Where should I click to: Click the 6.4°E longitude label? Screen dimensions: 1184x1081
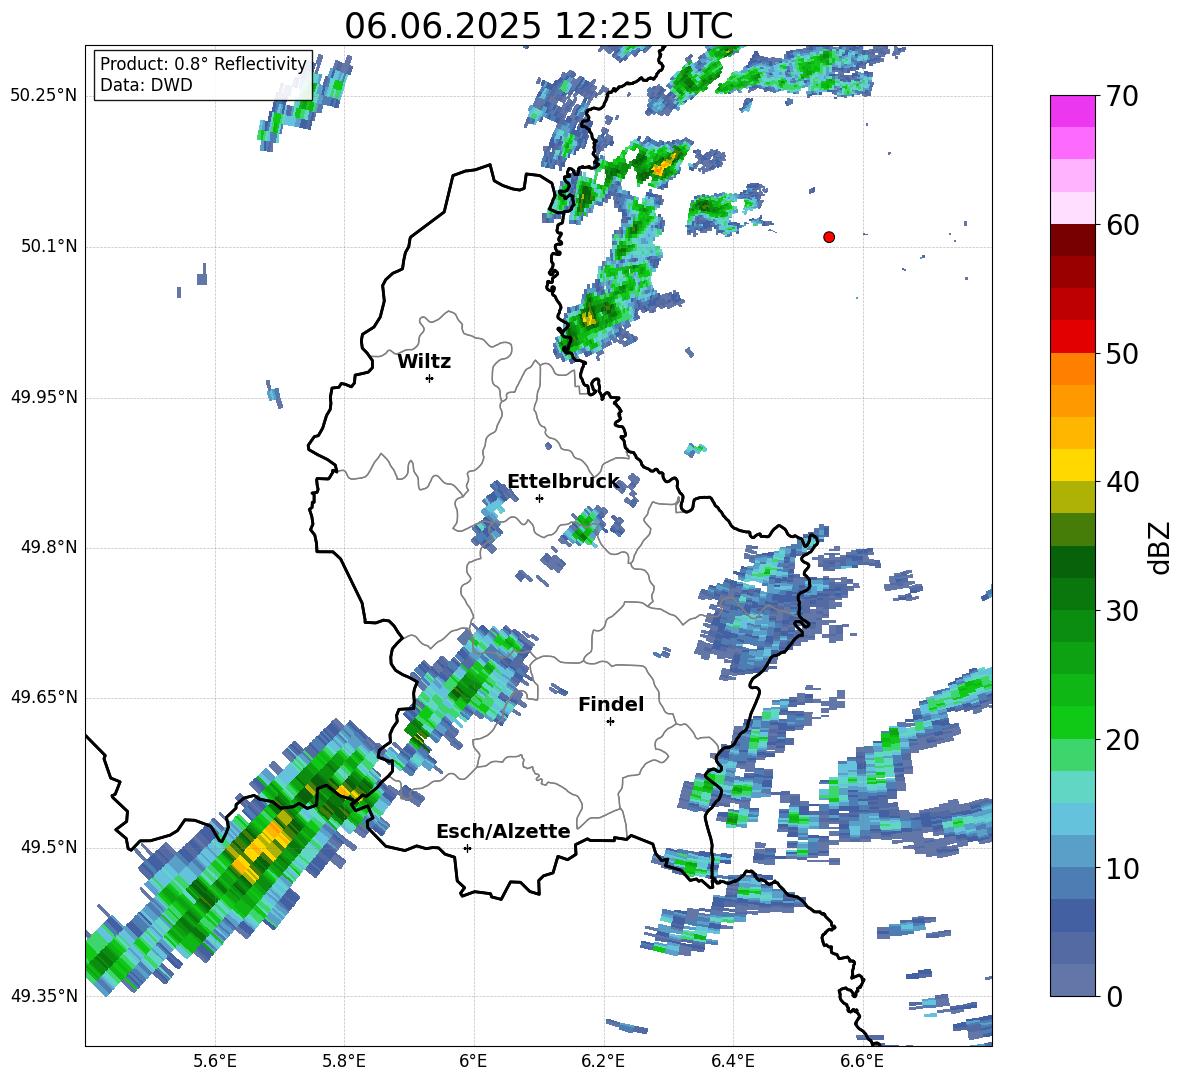tap(732, 1061)
